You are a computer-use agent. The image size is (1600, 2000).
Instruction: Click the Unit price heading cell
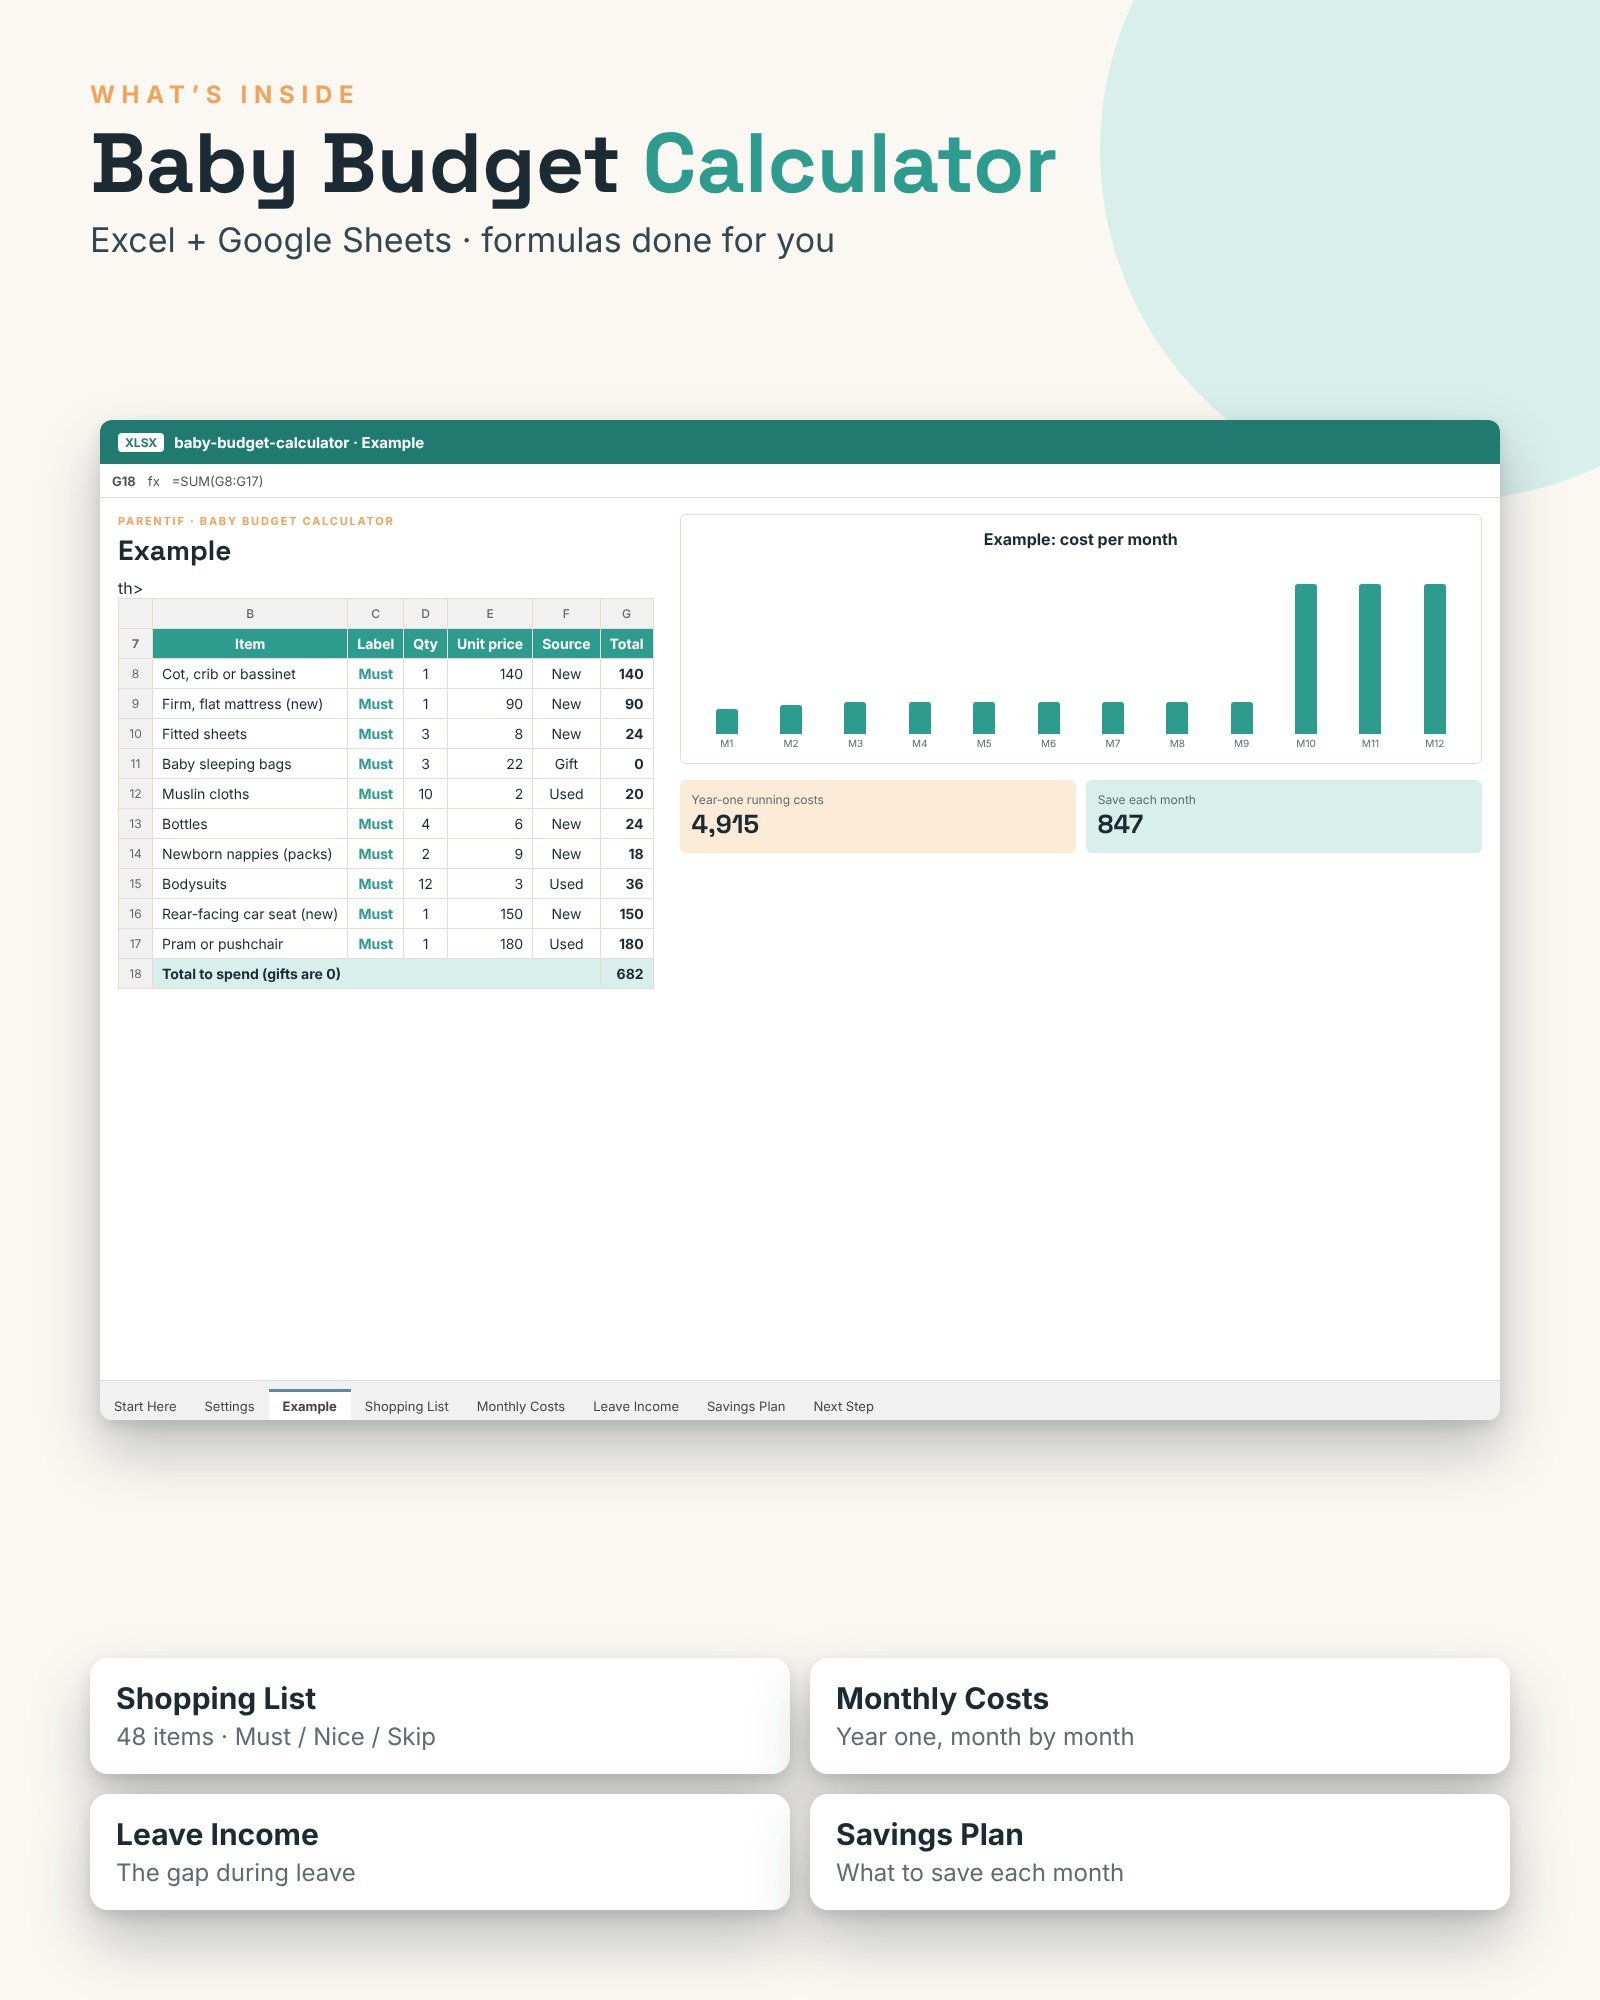[x=490, y=644]
